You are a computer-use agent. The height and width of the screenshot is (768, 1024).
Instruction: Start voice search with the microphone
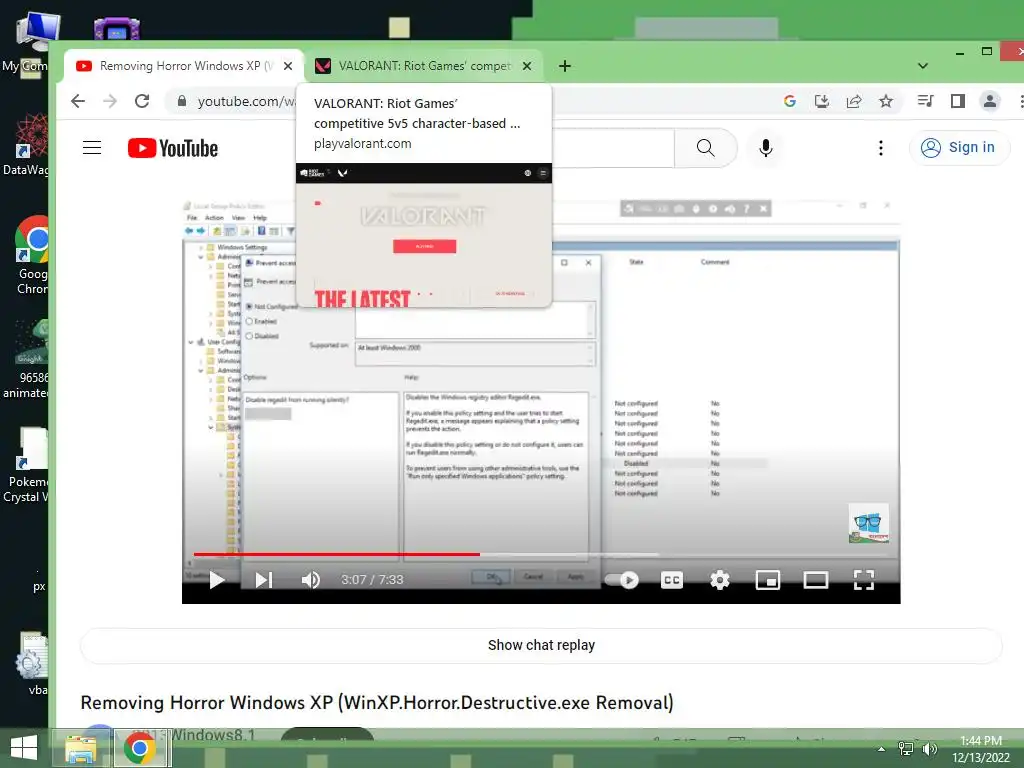(765, 148)
